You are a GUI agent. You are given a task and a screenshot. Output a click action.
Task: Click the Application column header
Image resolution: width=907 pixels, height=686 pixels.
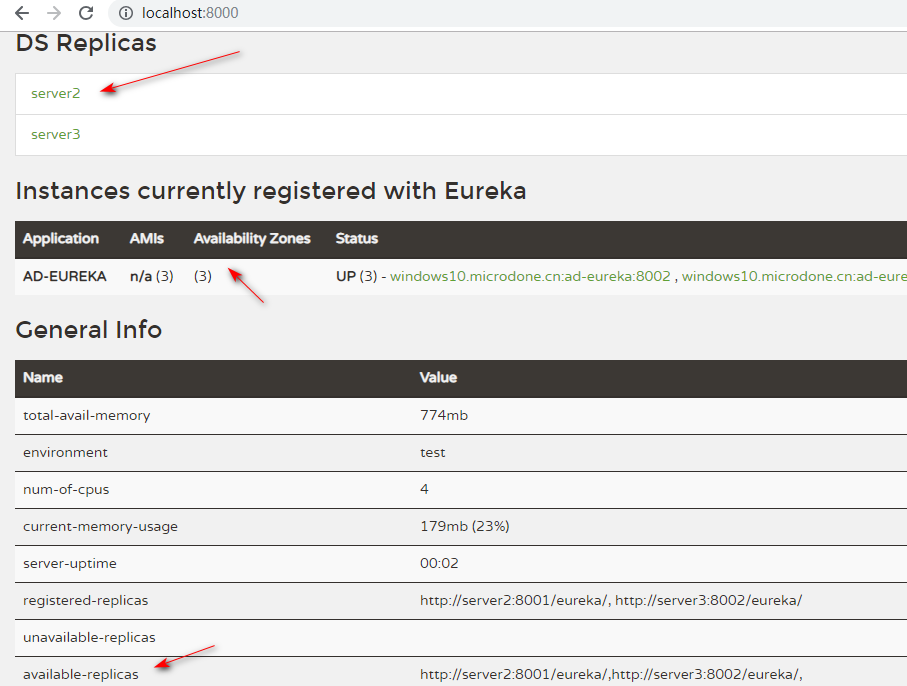point(61,238)
